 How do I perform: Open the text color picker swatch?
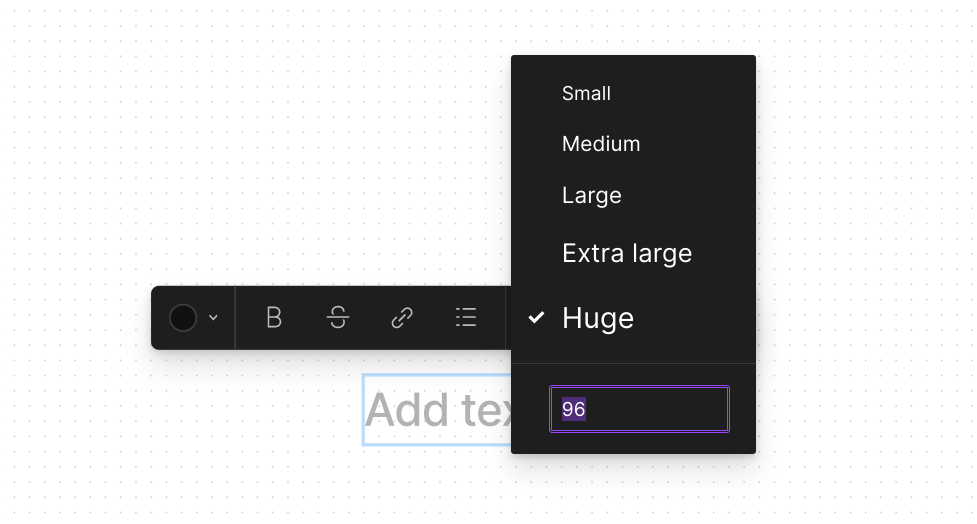183,318
